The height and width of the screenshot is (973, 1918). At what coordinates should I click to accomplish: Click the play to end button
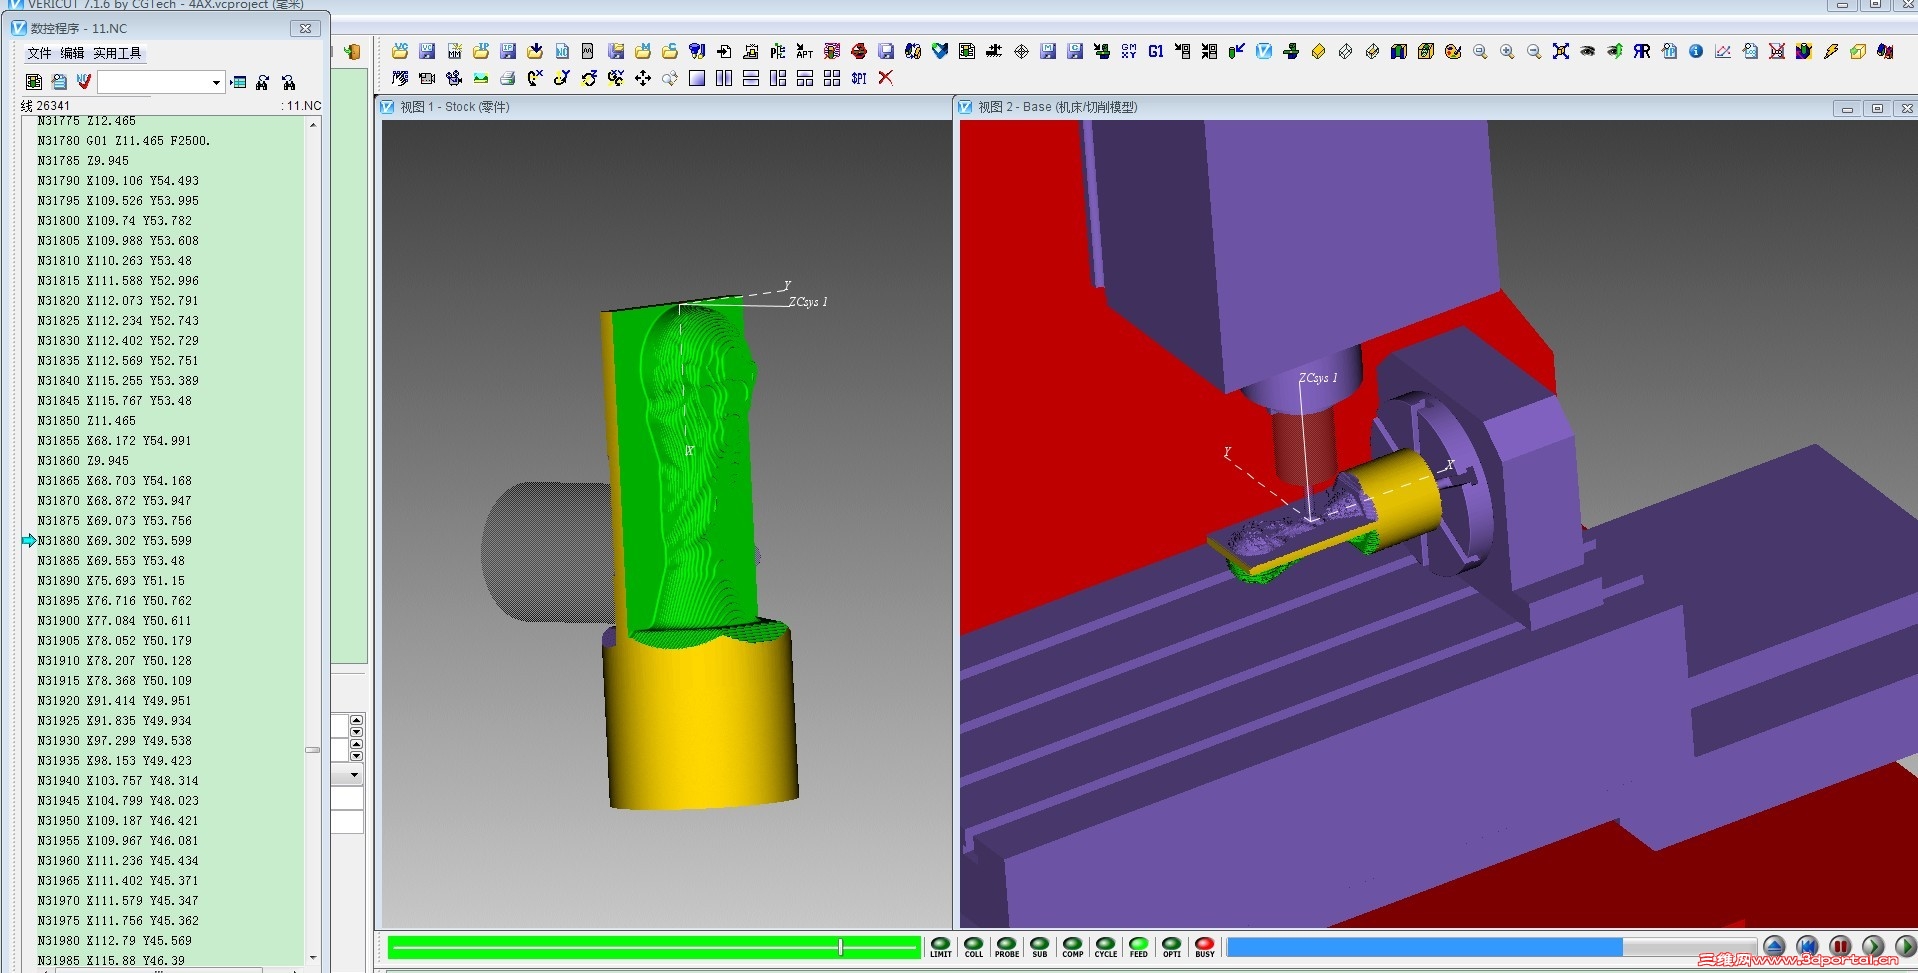coord(1905,946)
